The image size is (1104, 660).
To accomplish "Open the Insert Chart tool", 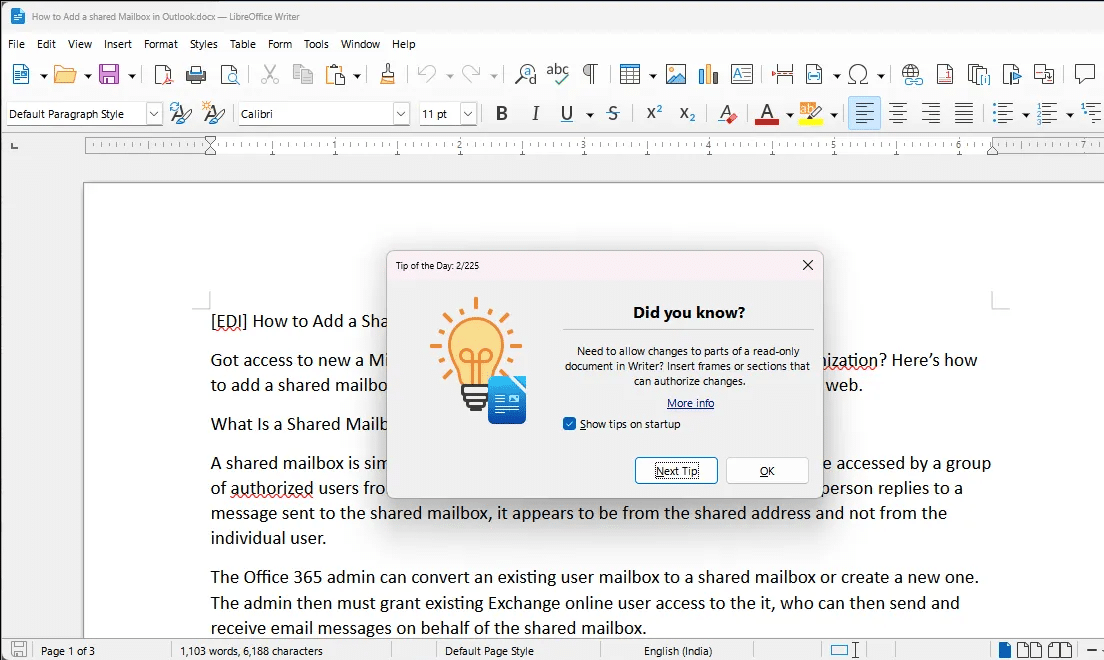I will [x=708, y=74].
